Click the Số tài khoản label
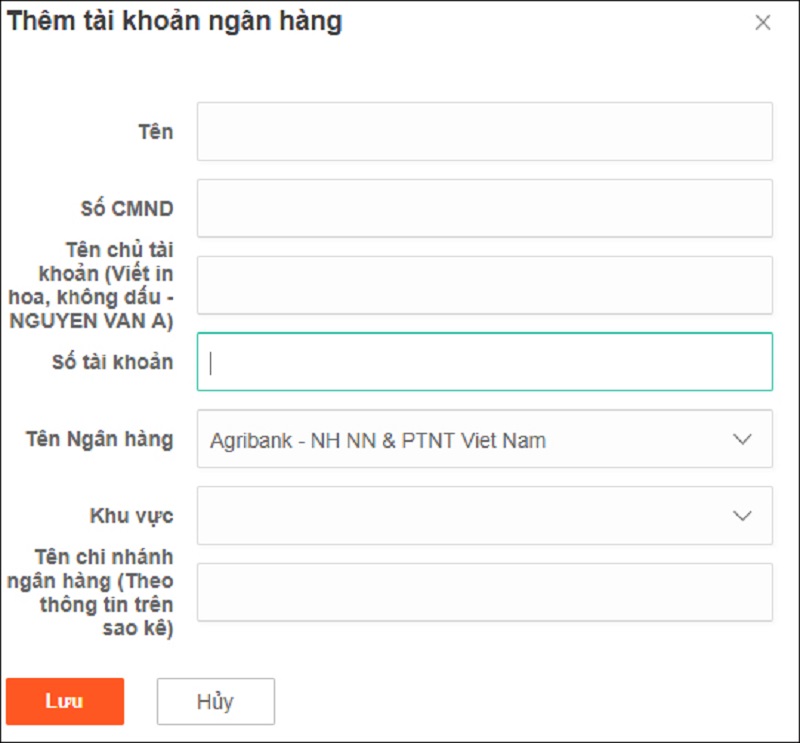Screen dimensions: 800x743 112,362
